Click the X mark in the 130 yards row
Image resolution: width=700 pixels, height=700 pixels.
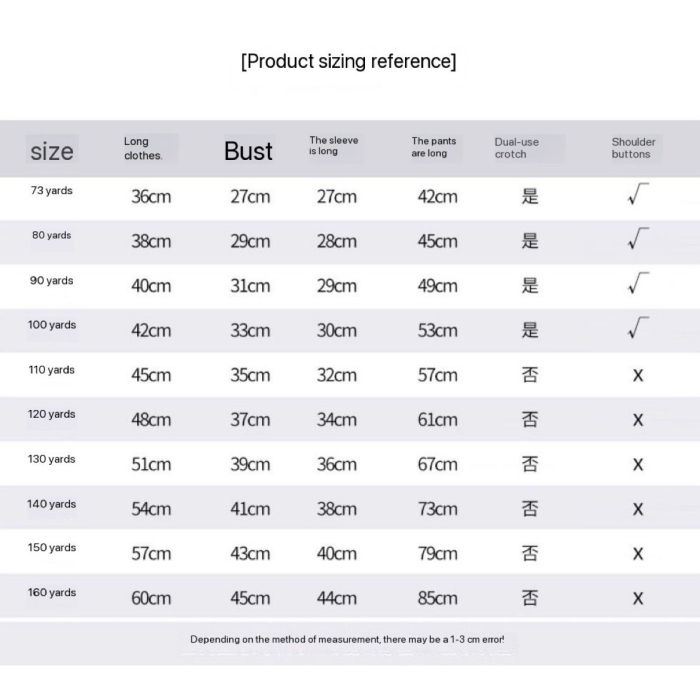tap(638, 464)
